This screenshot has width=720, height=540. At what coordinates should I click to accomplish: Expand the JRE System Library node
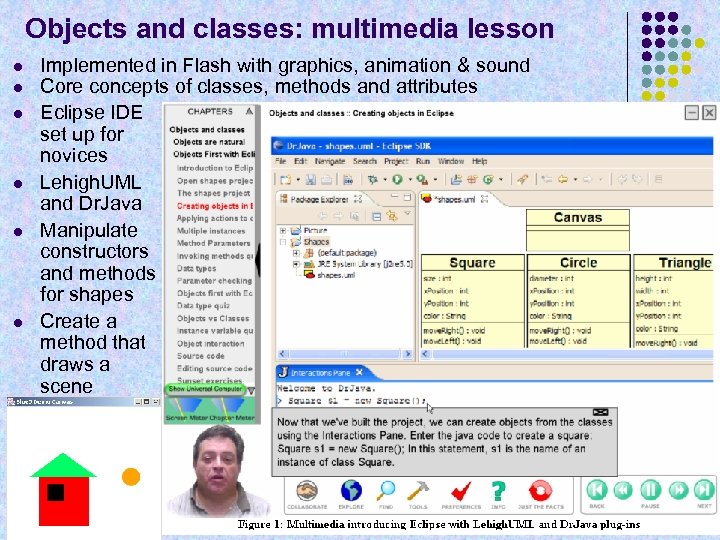[x=296, y=264]
